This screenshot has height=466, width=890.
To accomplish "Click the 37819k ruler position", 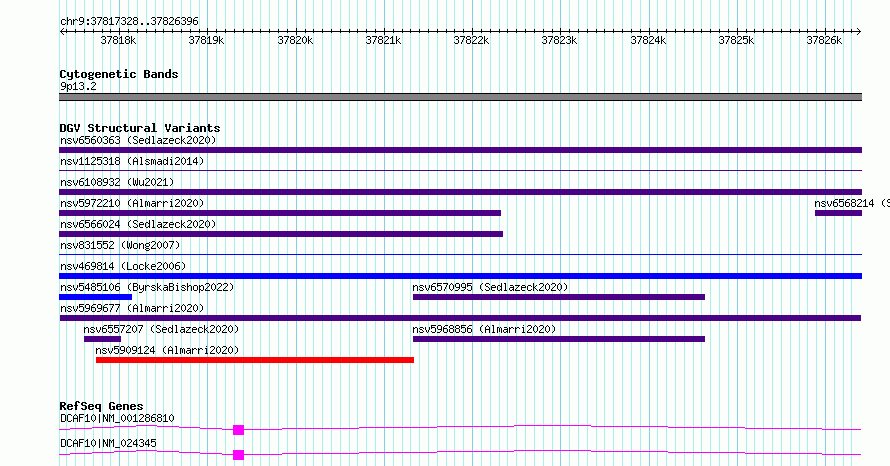I will [206, 40].
